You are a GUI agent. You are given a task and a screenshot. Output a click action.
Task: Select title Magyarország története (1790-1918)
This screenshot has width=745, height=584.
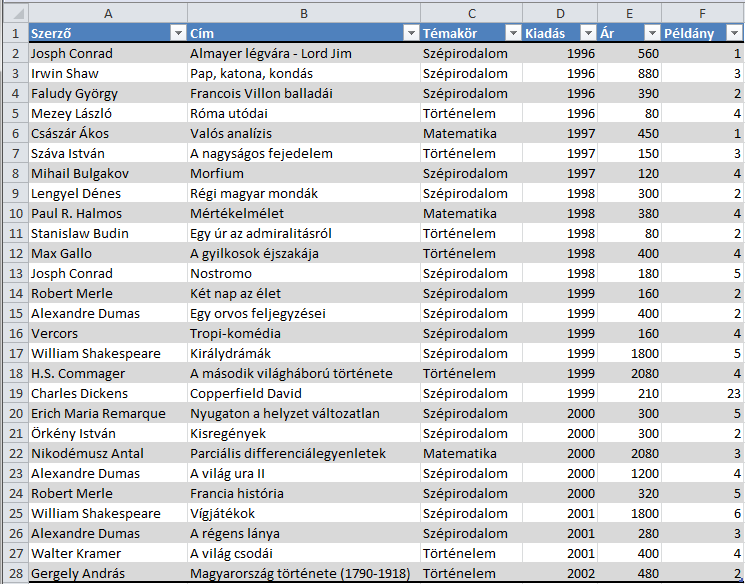tap(304, 574)
